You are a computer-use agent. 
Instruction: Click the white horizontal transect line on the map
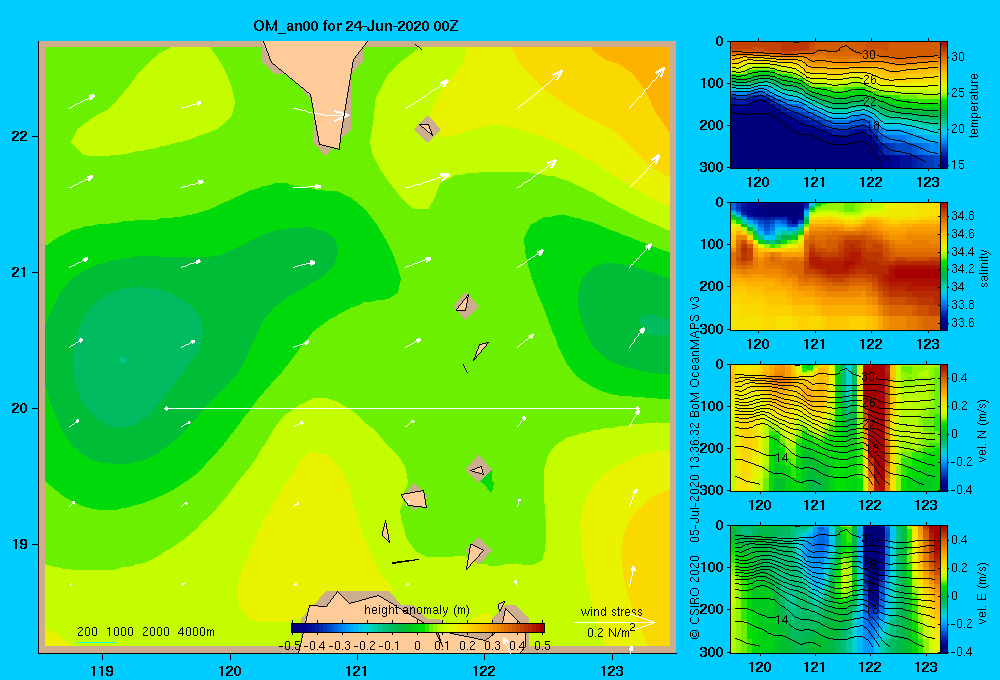point(402,408)
